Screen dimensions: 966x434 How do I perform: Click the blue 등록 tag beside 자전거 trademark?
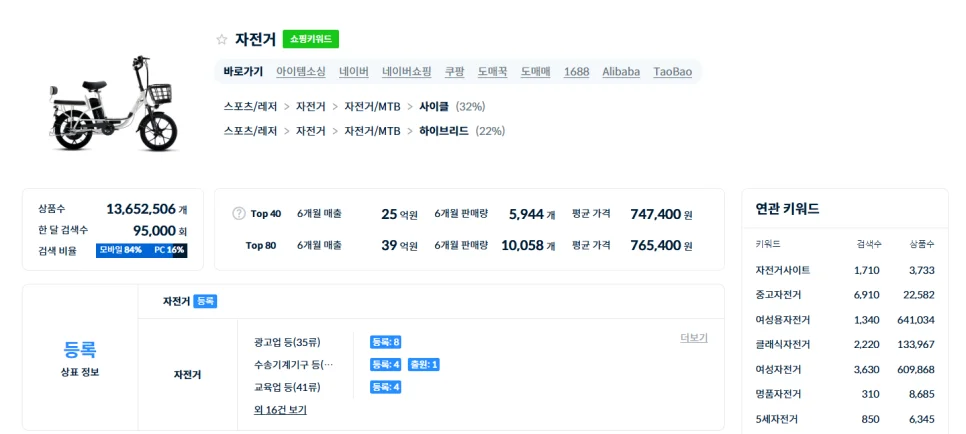(x=205, y=301)
